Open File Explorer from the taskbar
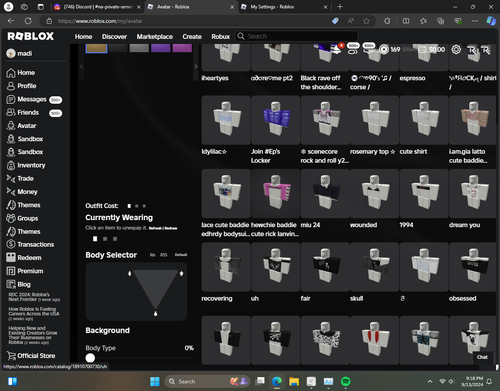The width and height of the screenshot is (500, 391). click(x=294, y=381)
